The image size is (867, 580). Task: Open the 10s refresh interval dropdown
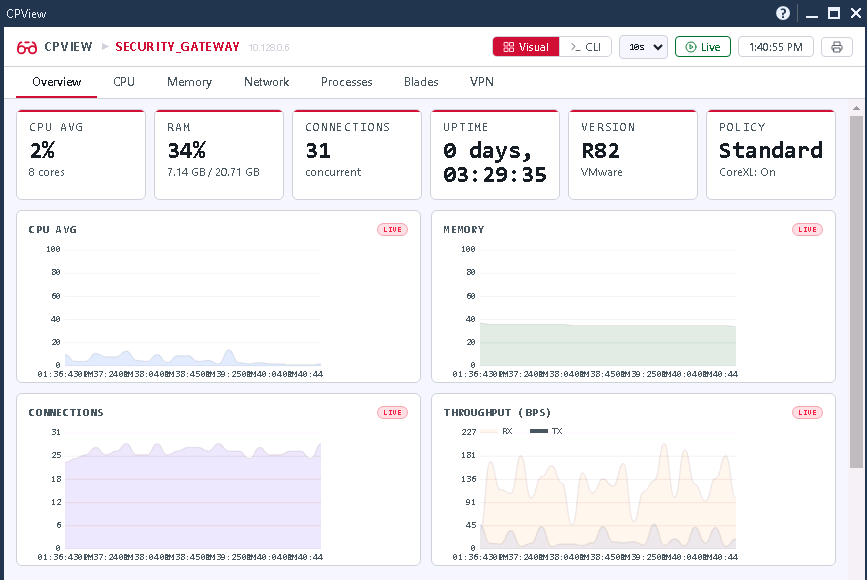click(x=643, y=47)
